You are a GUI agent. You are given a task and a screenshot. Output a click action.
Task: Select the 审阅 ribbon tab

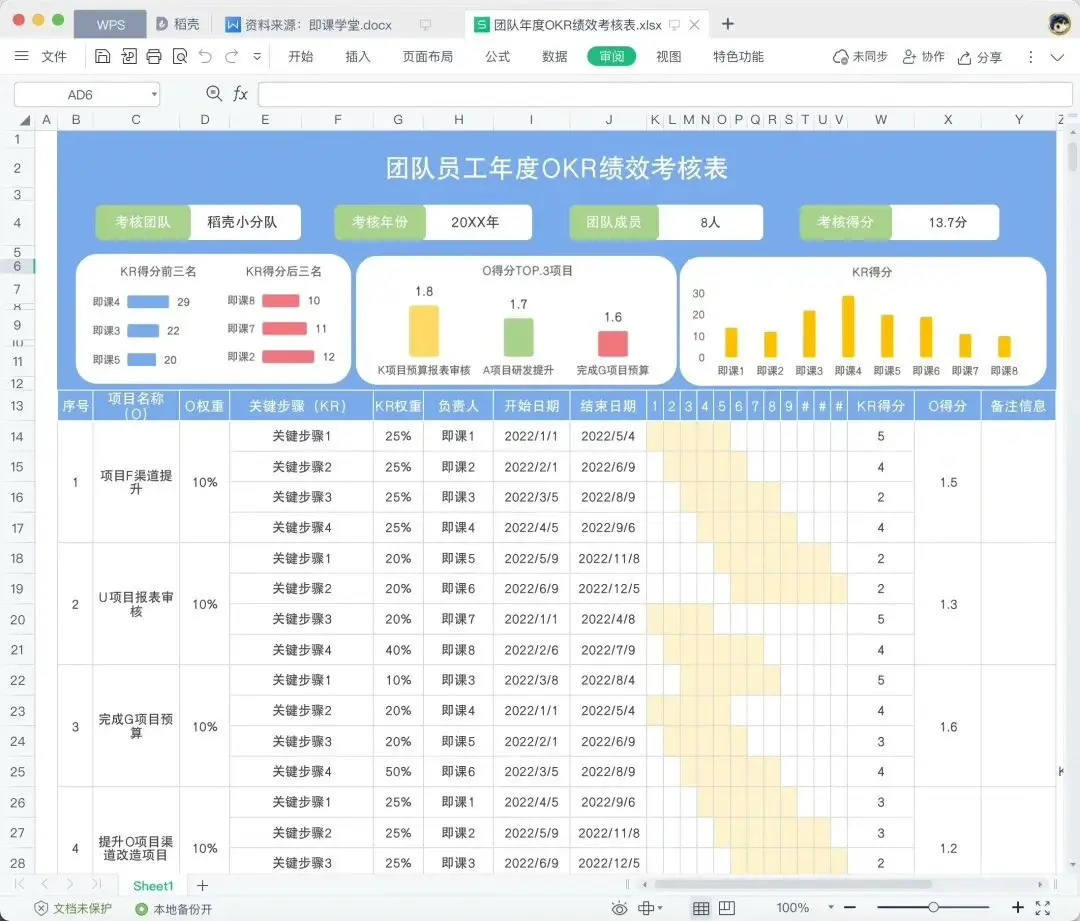point(611,56)
